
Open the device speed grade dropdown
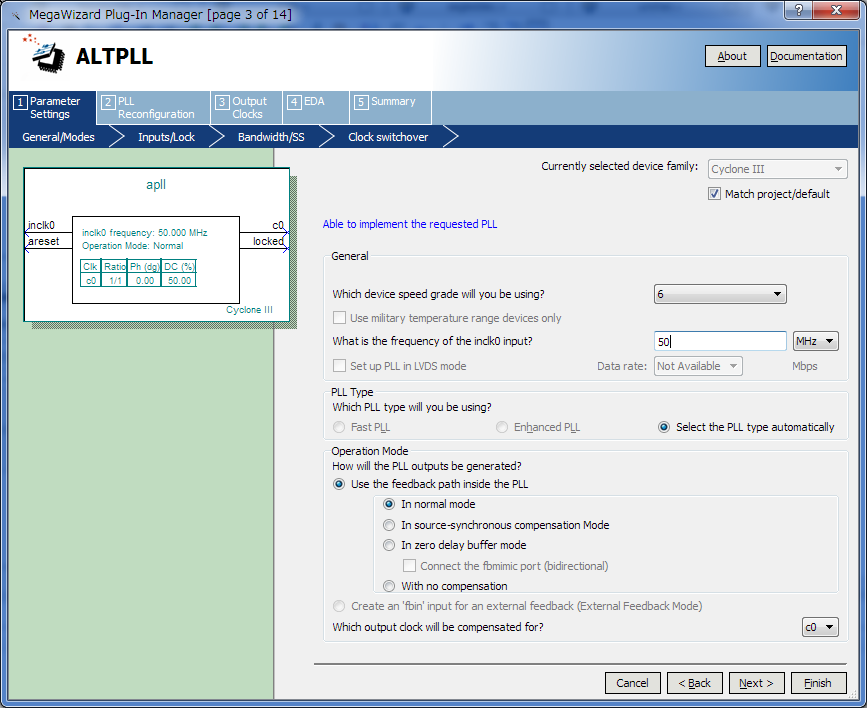pos(720,294)
